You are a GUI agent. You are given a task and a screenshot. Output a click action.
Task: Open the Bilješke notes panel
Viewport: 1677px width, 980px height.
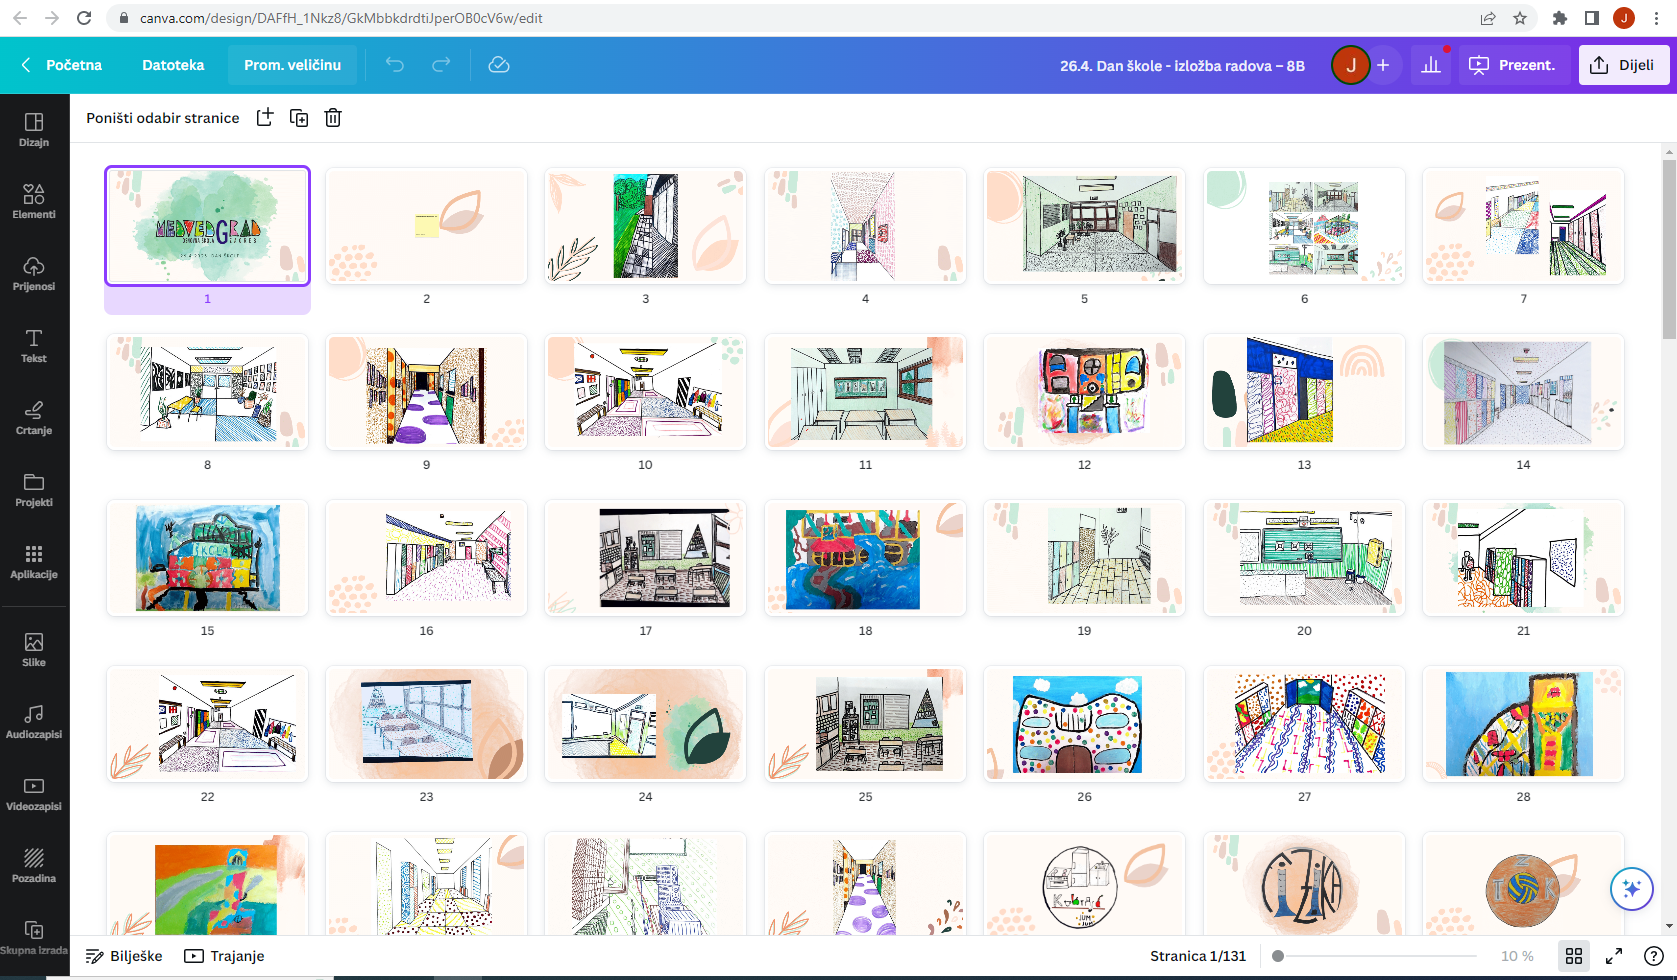[x=124, y=956]
